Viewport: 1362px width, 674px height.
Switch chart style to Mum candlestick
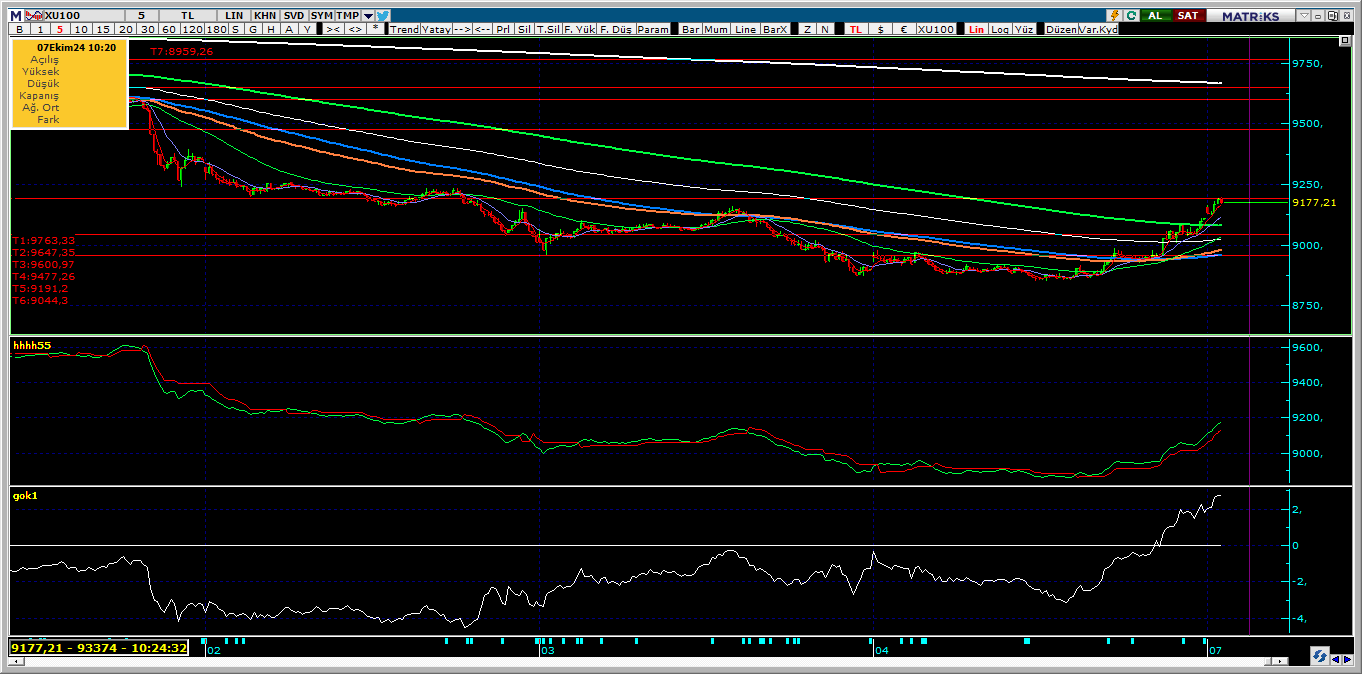(x=716, y=29)
